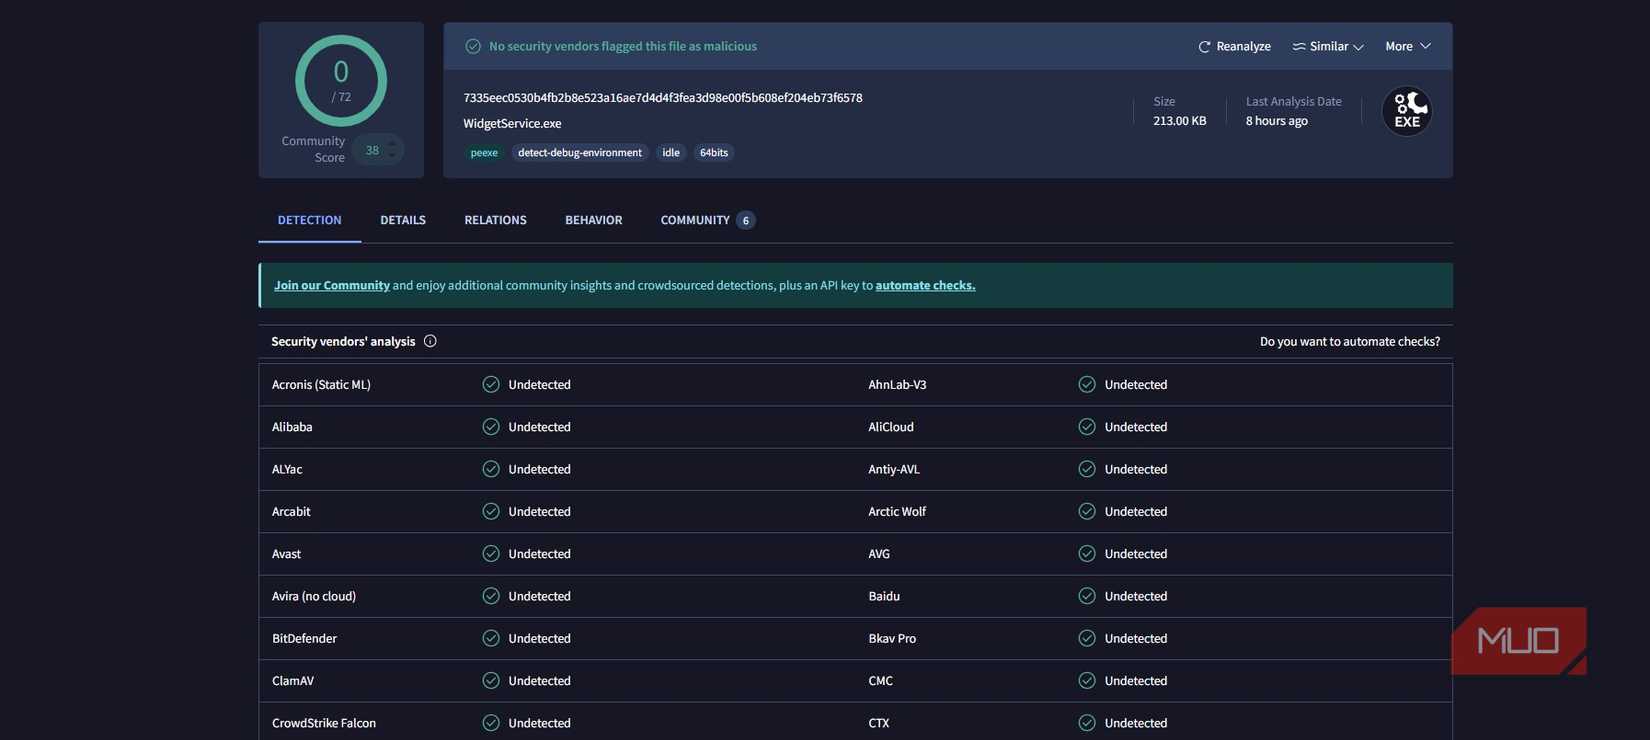The height and width of the screenshot is (740, 1650).
Task: Click the EXE file type icon
Action: pos(1406,111)
